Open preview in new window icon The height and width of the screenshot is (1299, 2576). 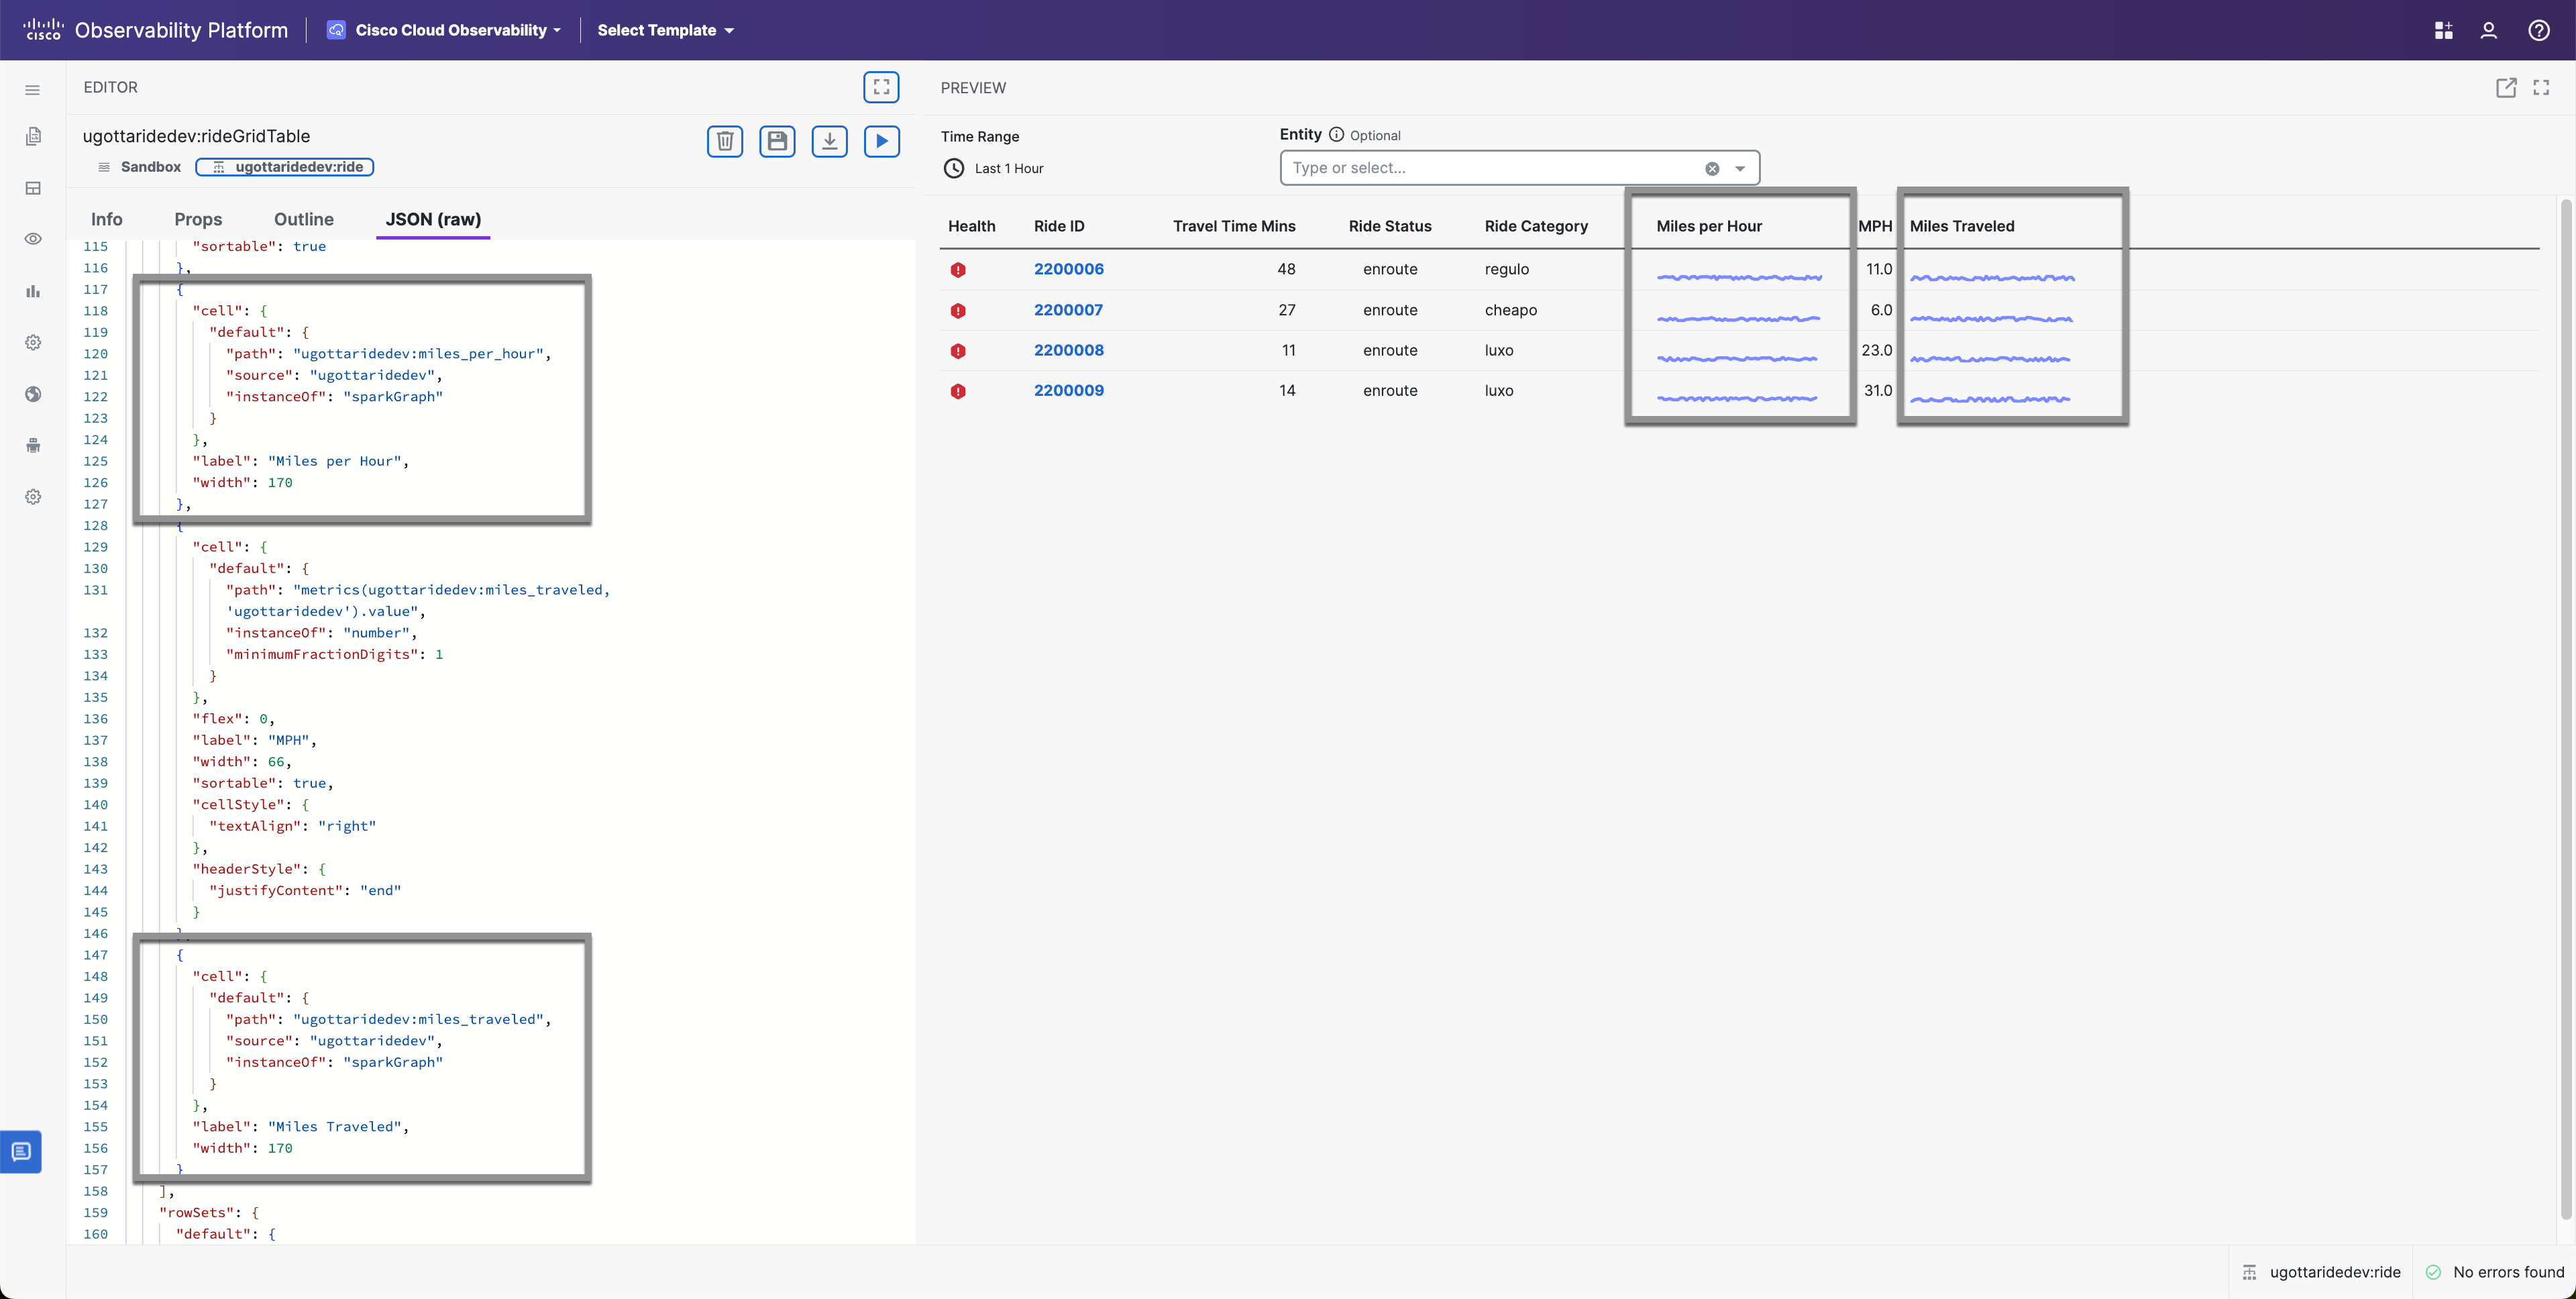tap(2505, 88)
